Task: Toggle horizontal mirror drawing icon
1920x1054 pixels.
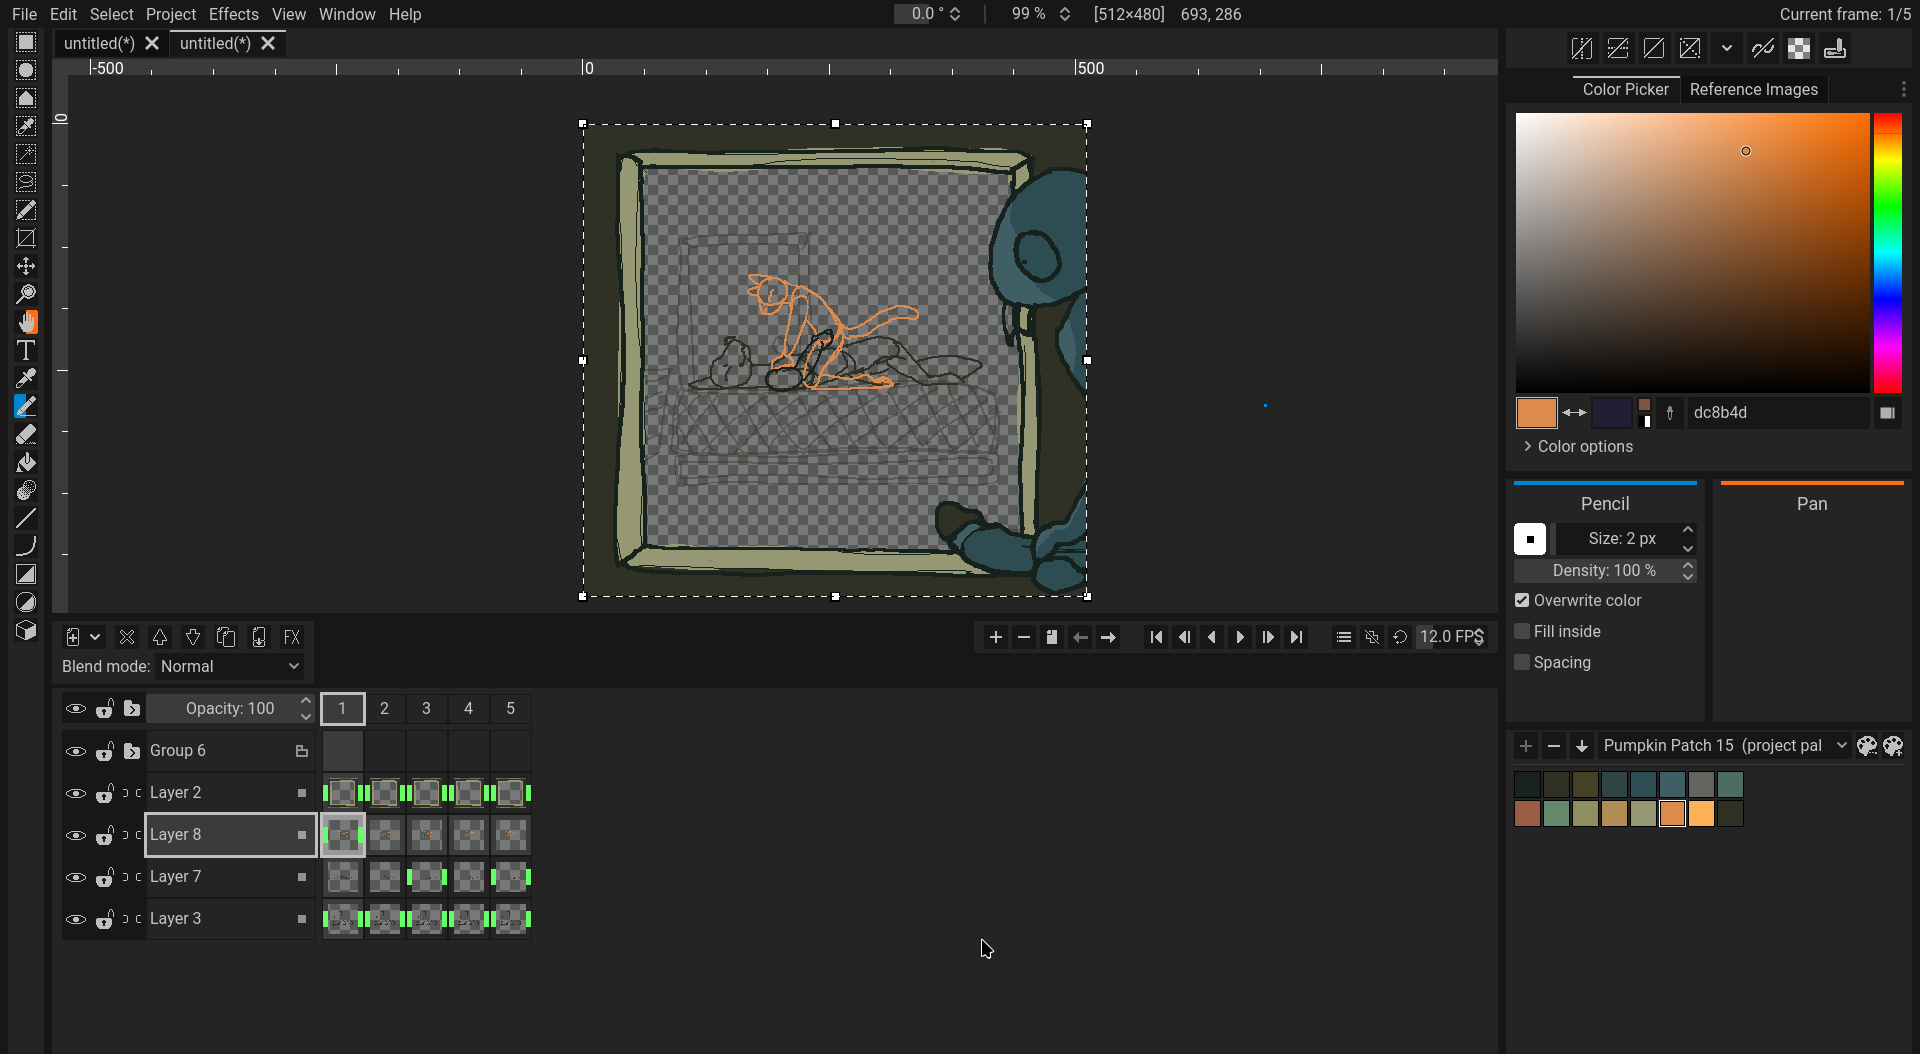Action: click(x=1582, y=48)
